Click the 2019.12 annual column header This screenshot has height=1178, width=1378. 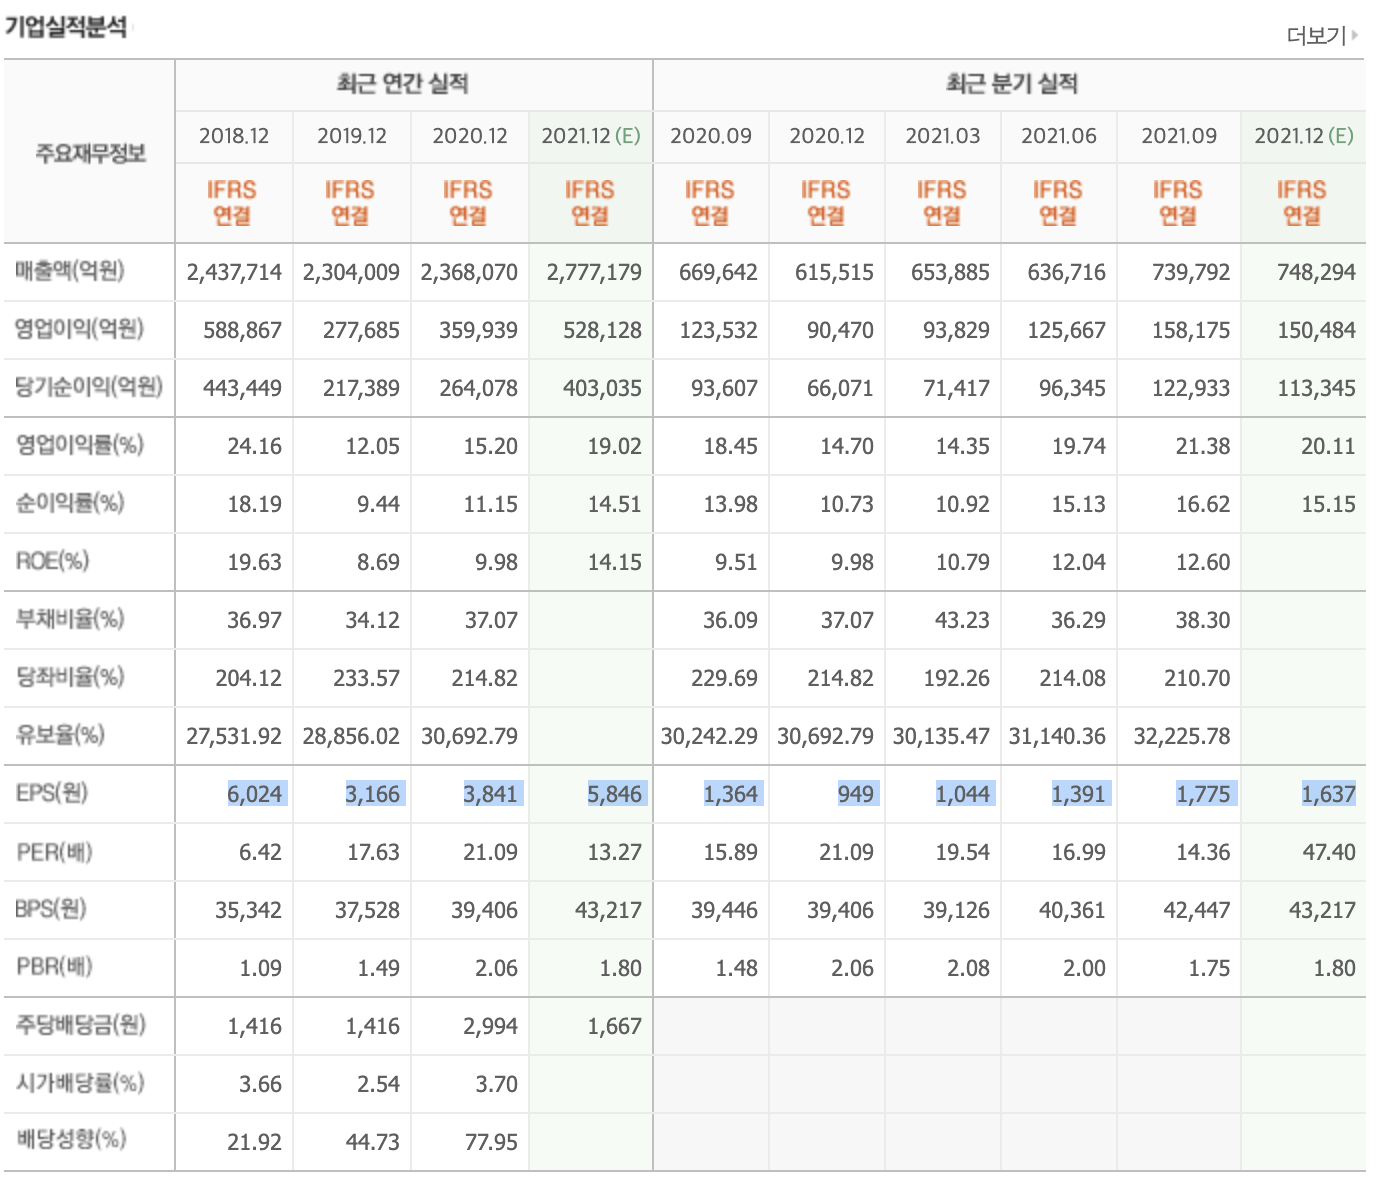point(352,136)
